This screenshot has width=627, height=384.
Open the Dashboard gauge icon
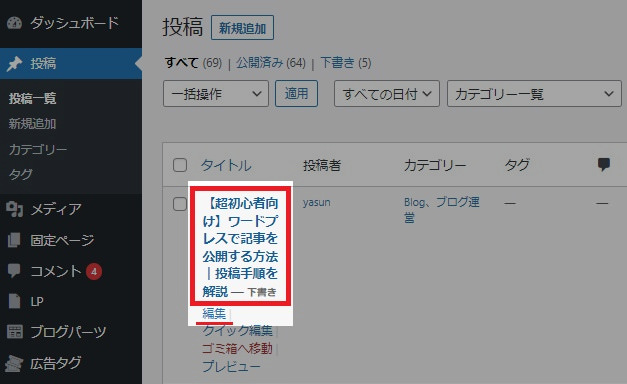coord(14,23)
